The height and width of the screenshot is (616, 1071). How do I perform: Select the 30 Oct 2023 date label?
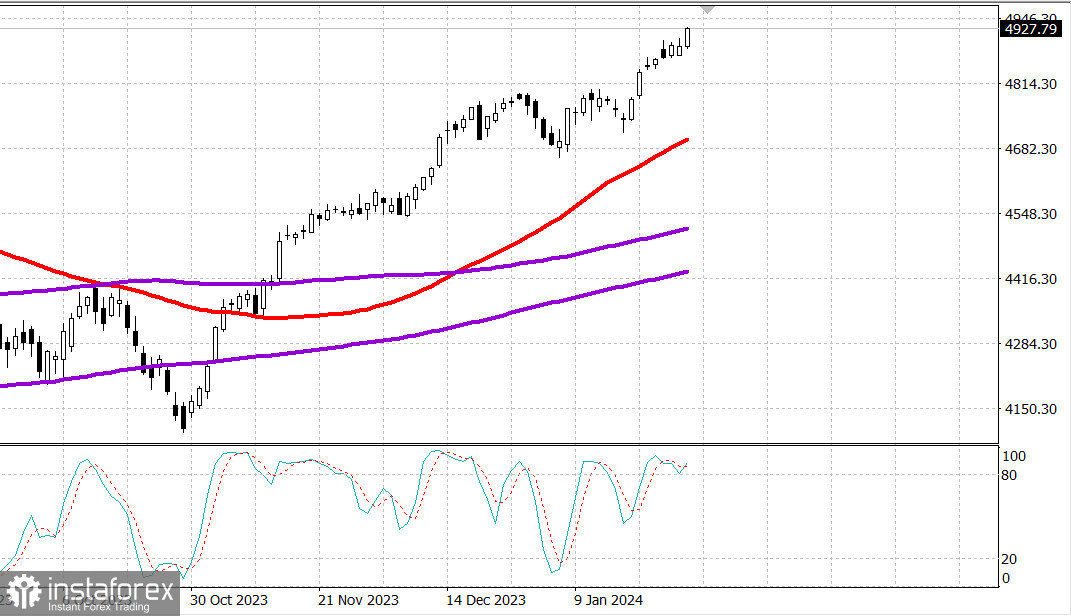(x=229, y=599)
